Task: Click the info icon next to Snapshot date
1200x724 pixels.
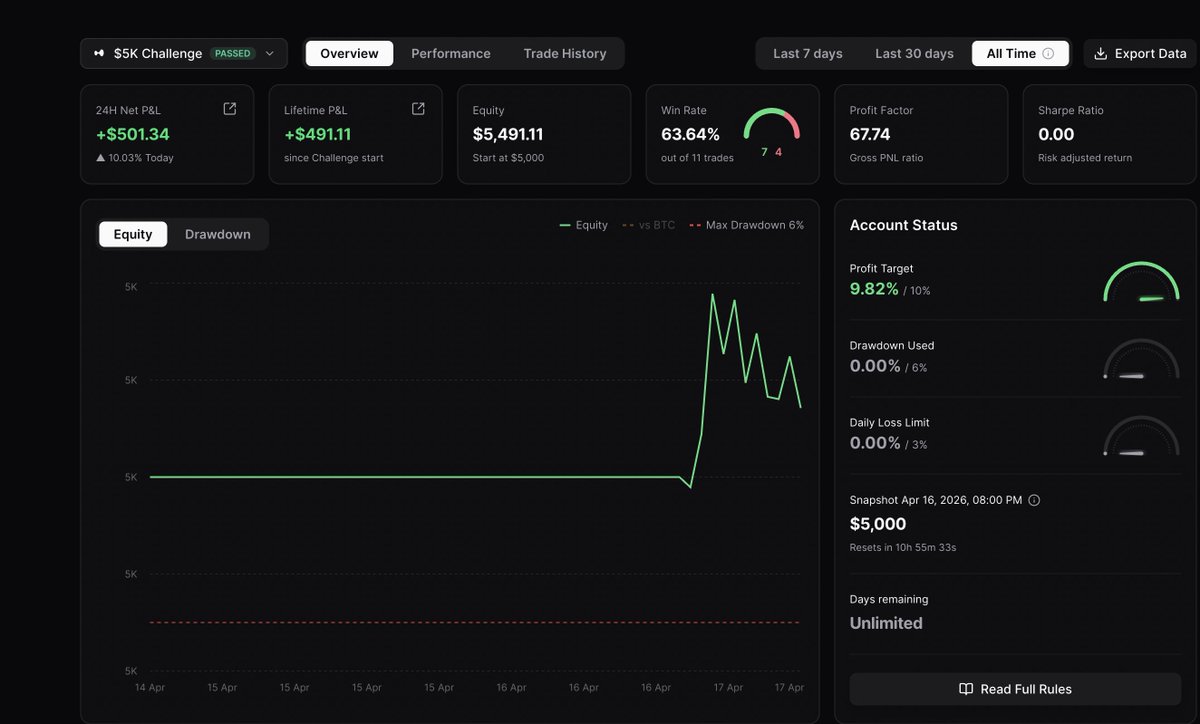Action: [1034, 500]
